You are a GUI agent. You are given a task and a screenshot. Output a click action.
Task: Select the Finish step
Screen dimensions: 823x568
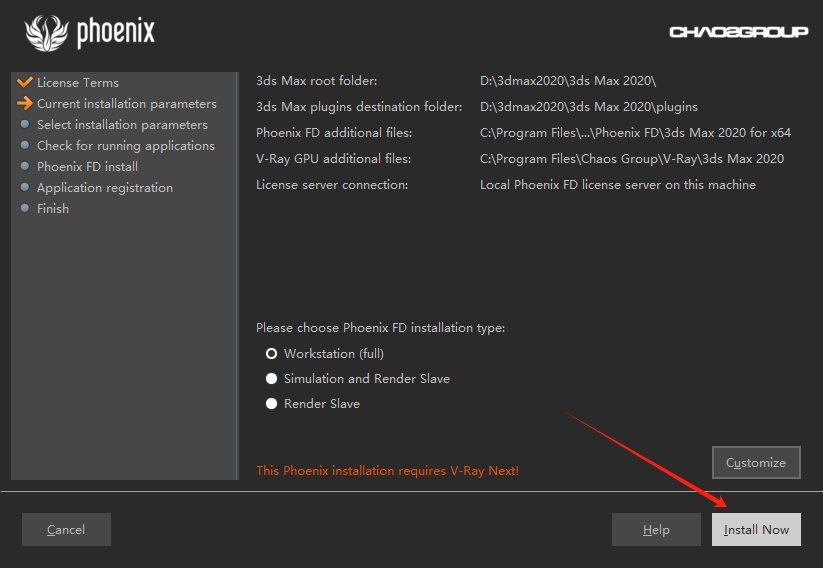pos(52,208)
